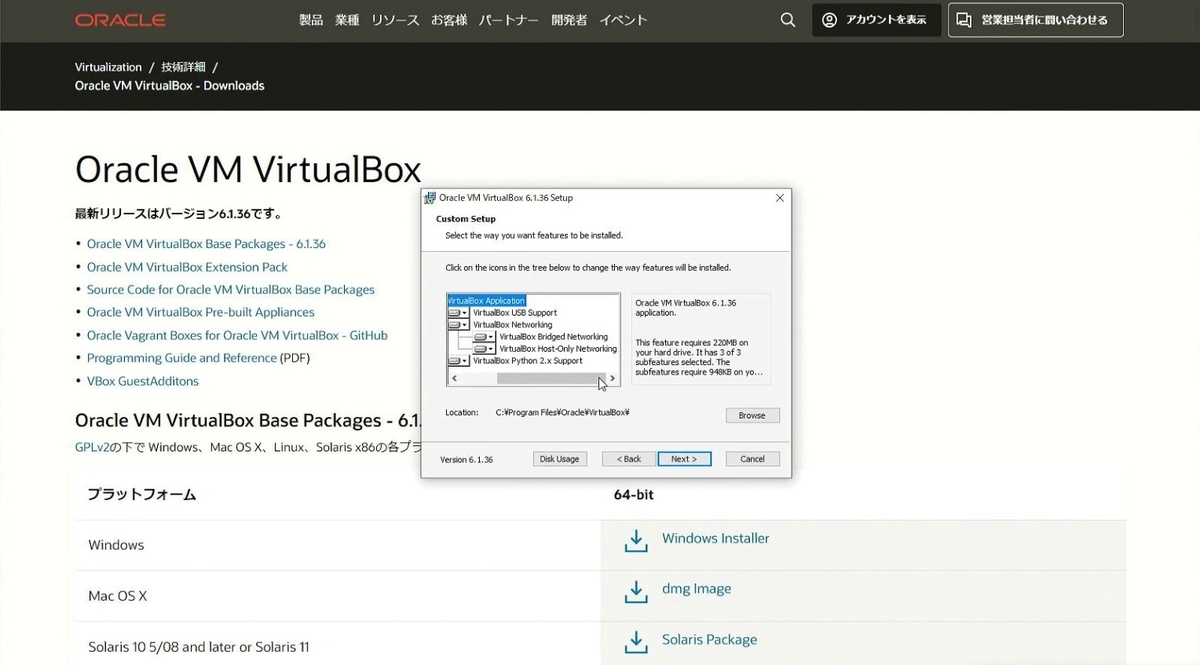Open the feature dropdown for VirtualBox Networking
The height and width of the screenshot is (665, 1200).
pyautogui.click(x=459, y=325)
